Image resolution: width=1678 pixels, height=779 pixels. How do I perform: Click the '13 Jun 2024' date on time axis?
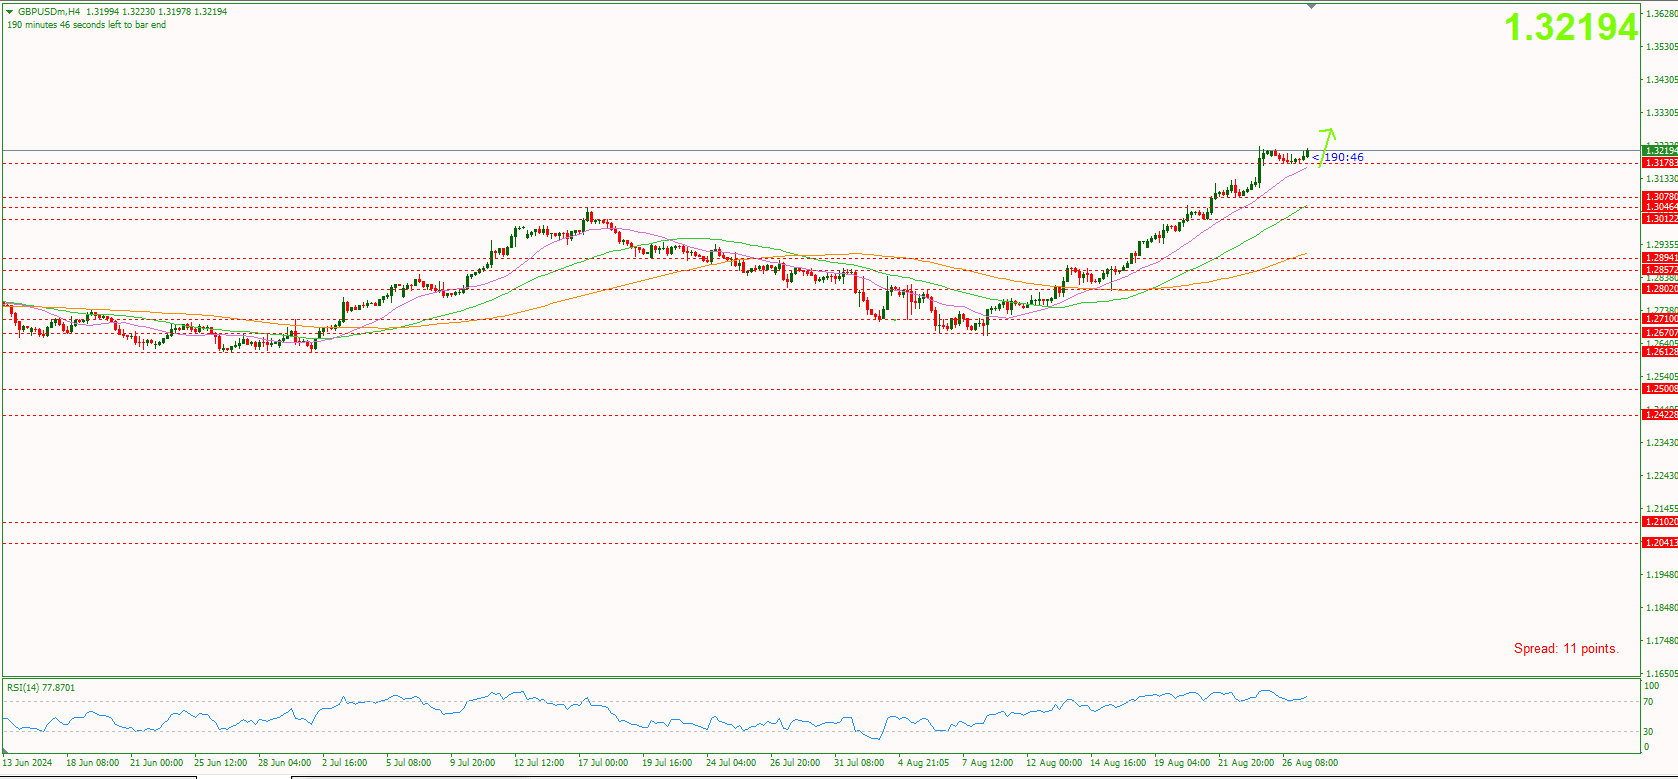pos(27,763)
